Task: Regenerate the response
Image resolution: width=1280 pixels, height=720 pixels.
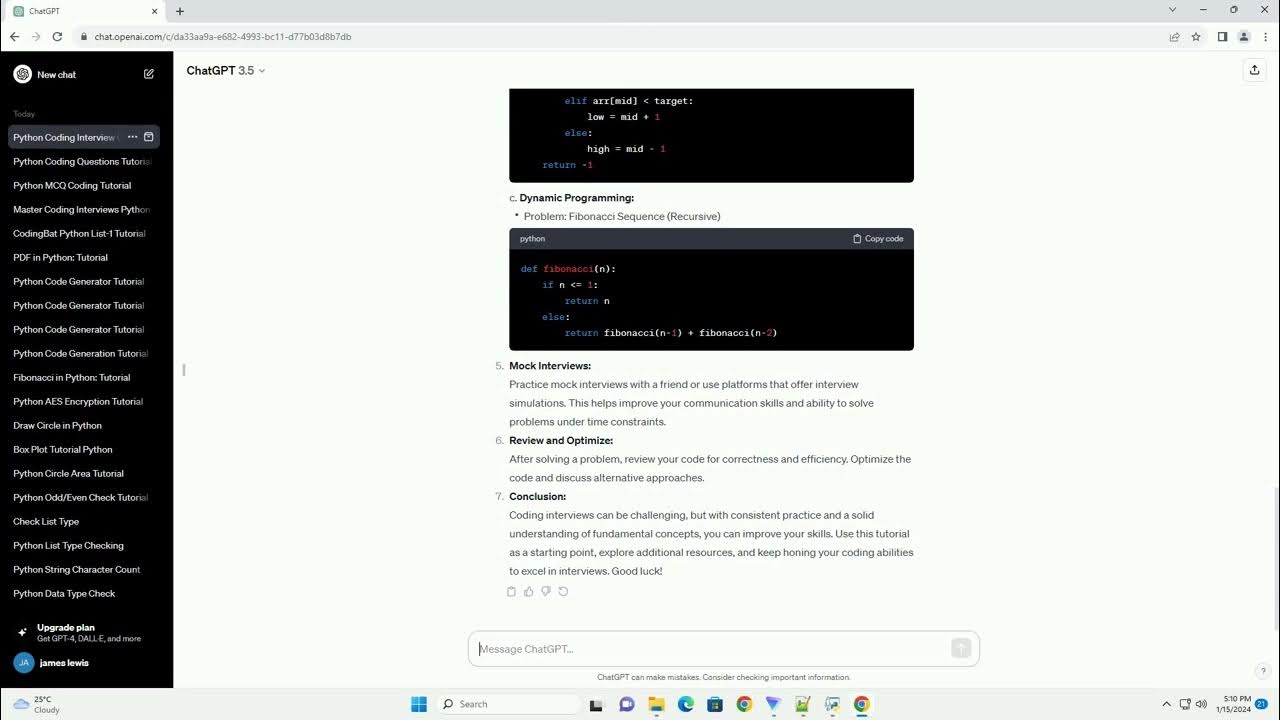Action: tap(563, 591)
